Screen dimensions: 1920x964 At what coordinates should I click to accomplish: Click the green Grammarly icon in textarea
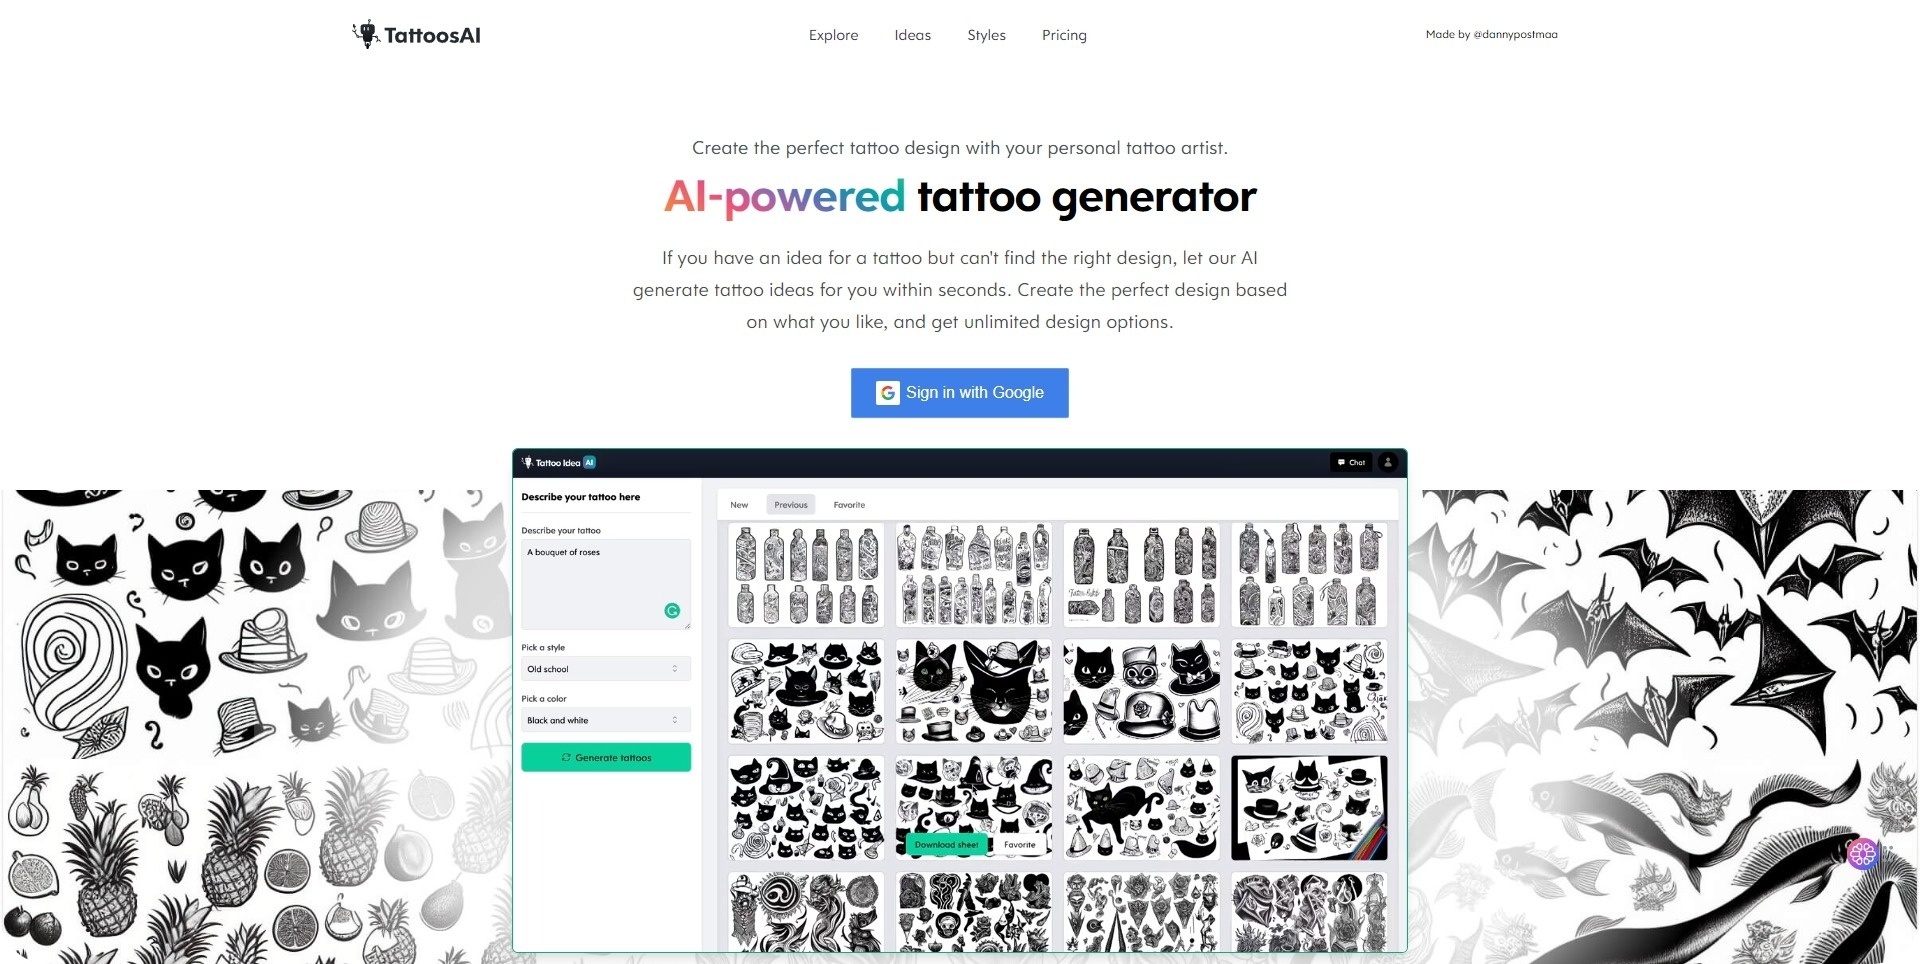(x=672, y=610)
